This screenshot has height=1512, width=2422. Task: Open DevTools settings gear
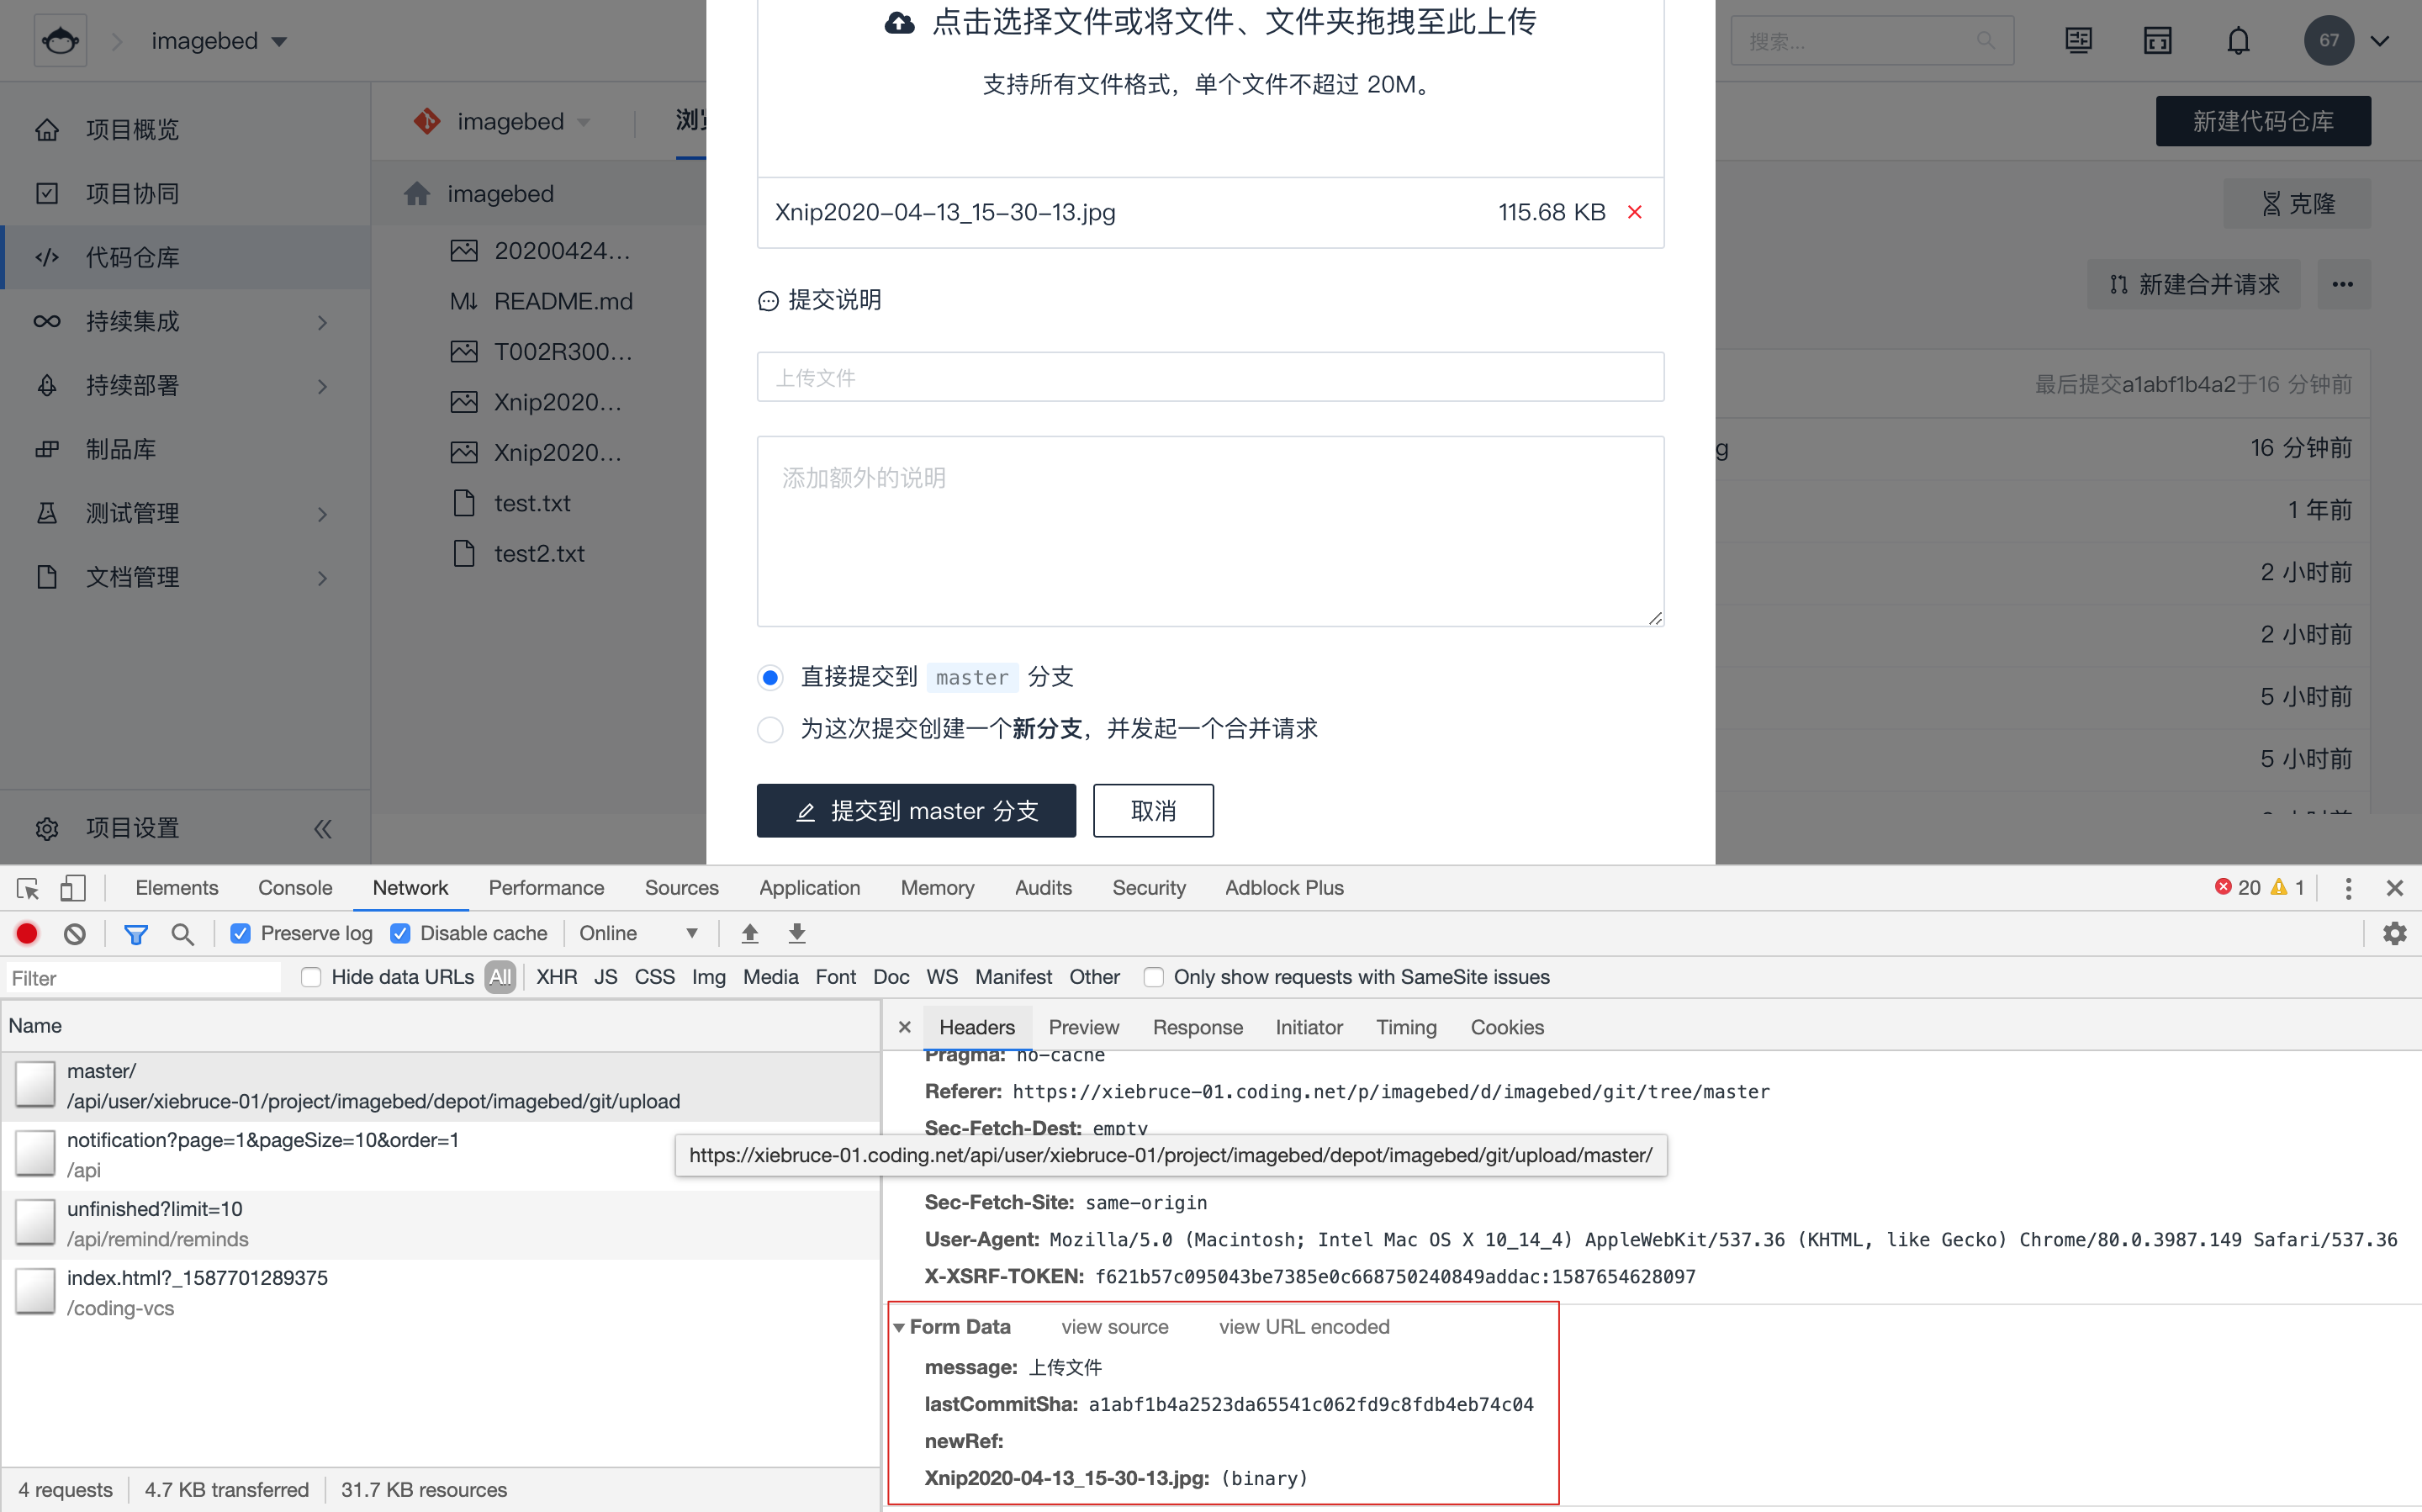coord(2395,933)
